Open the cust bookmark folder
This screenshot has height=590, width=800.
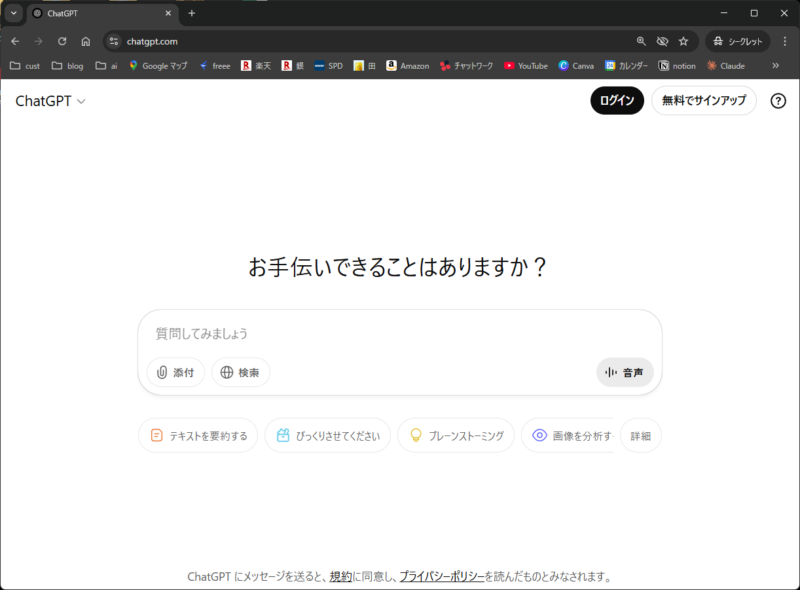pos(25,66)
